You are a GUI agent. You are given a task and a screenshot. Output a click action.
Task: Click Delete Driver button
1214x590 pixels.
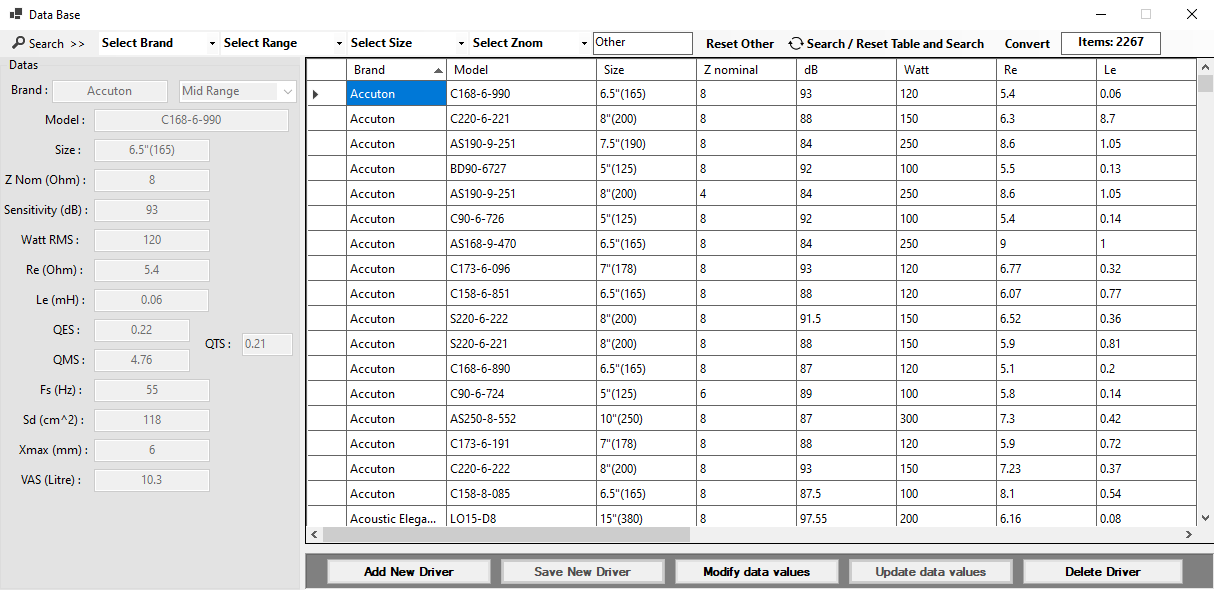tap(1103, 572)
